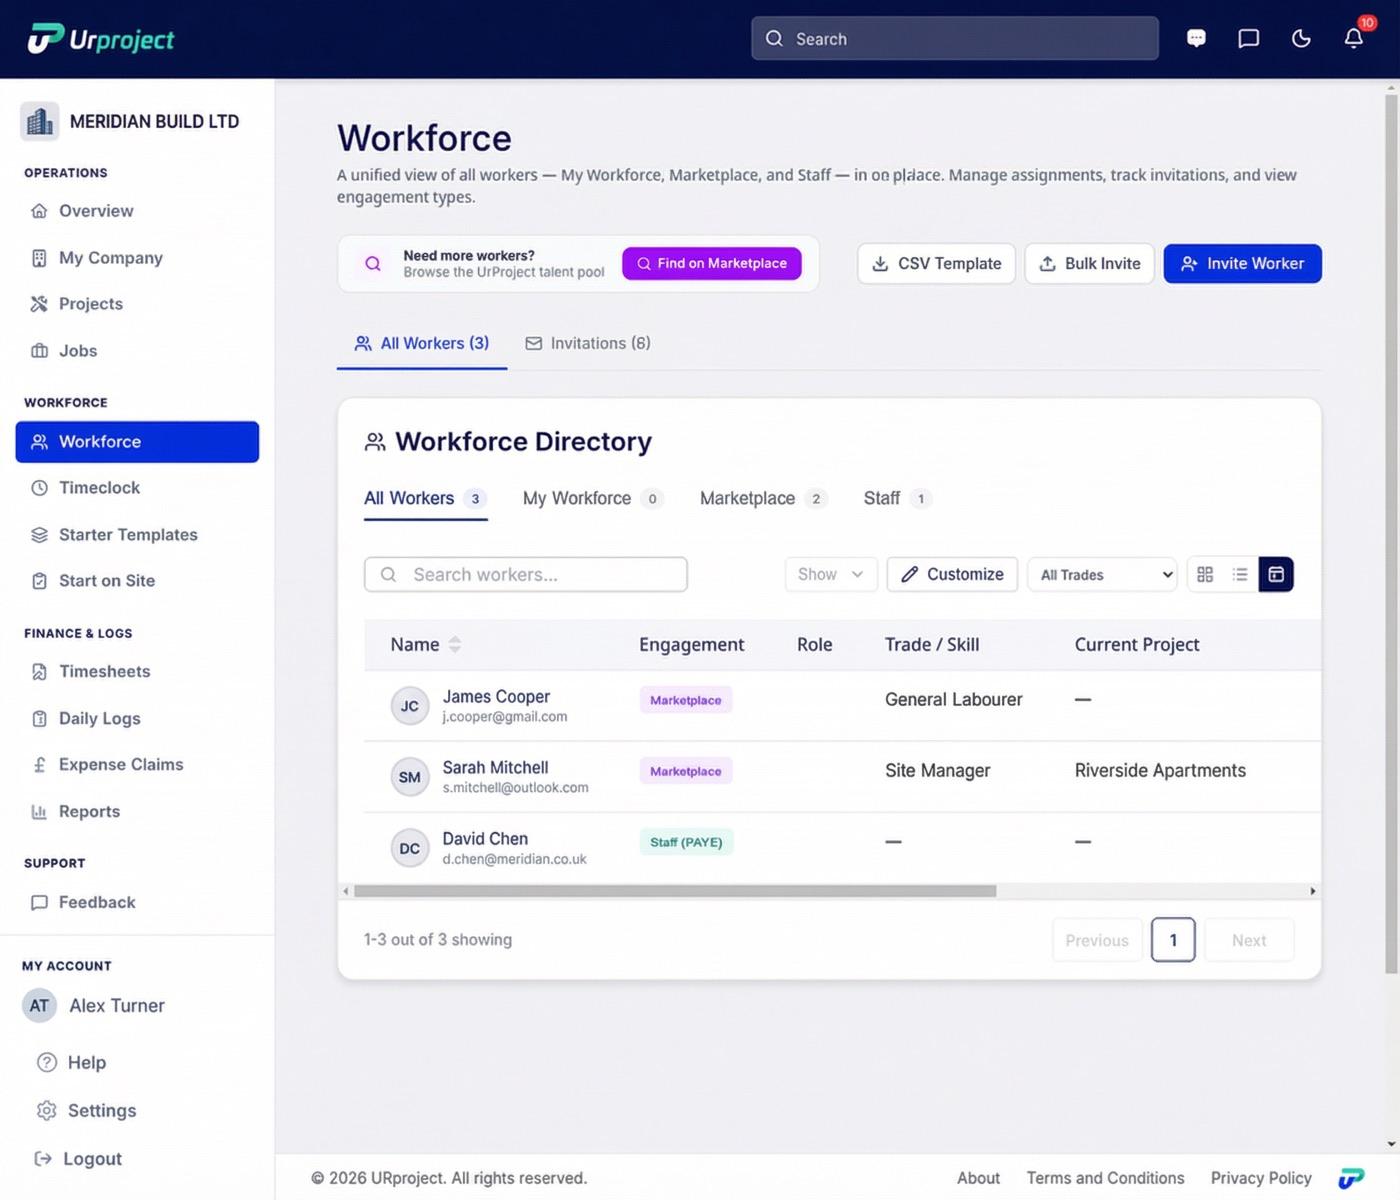Screen dimensions: 1400x1200
Task: Switch to list view icon
Action: [1240, 574]
